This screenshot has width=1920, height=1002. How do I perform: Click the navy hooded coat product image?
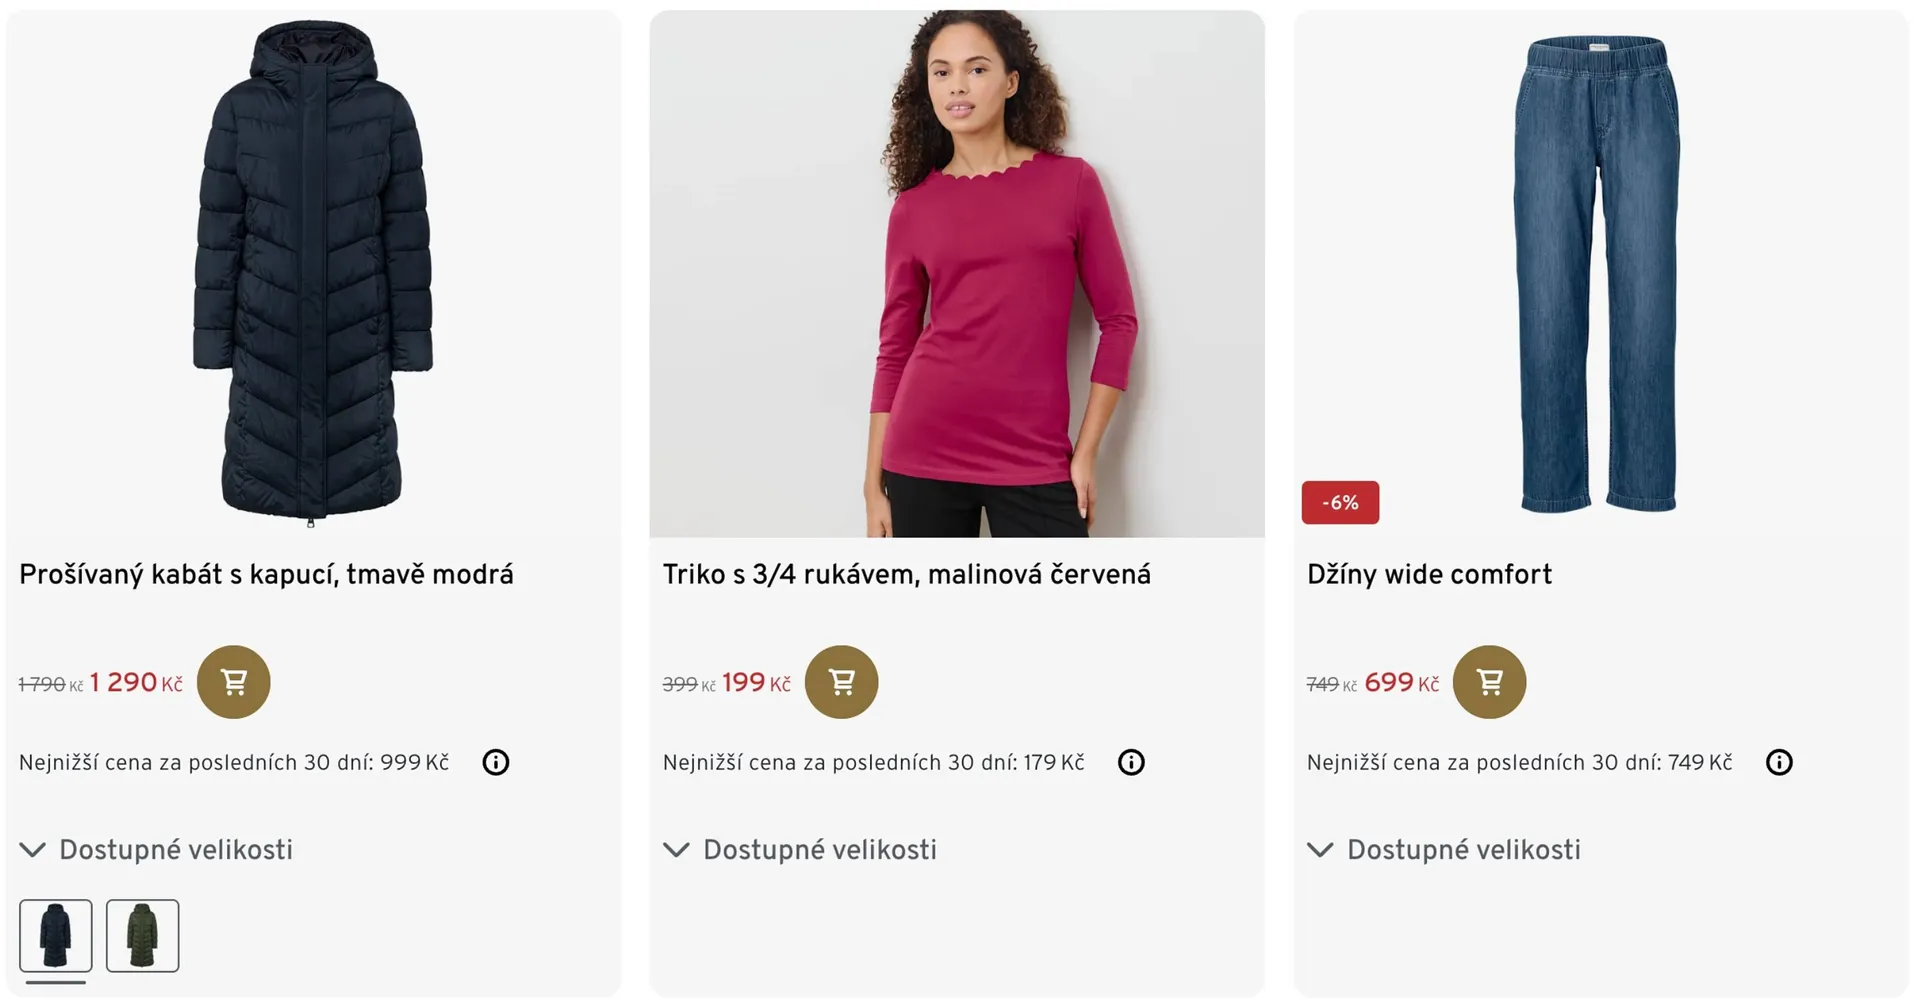(x=312, y=272)
